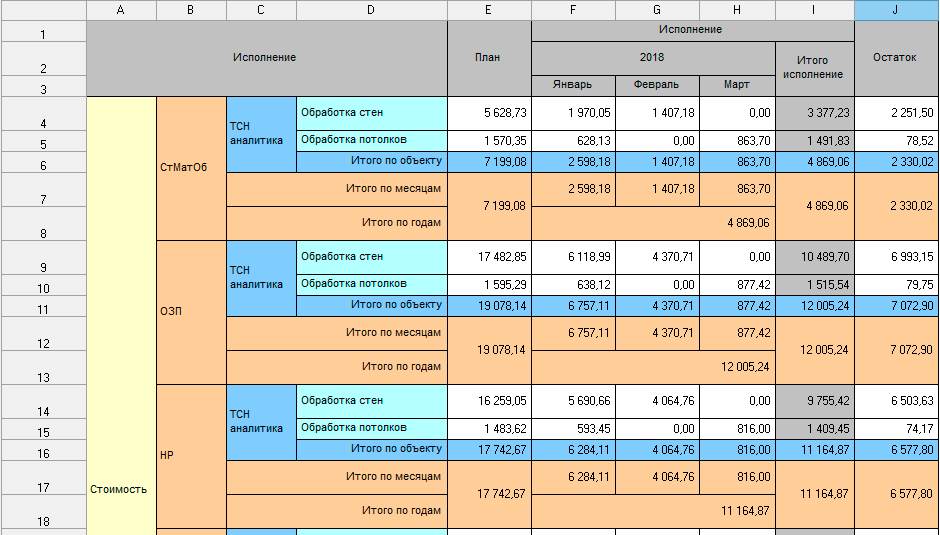940x535 pixels.
Task: Select cell with value 17 482,85
Action: 489,257
